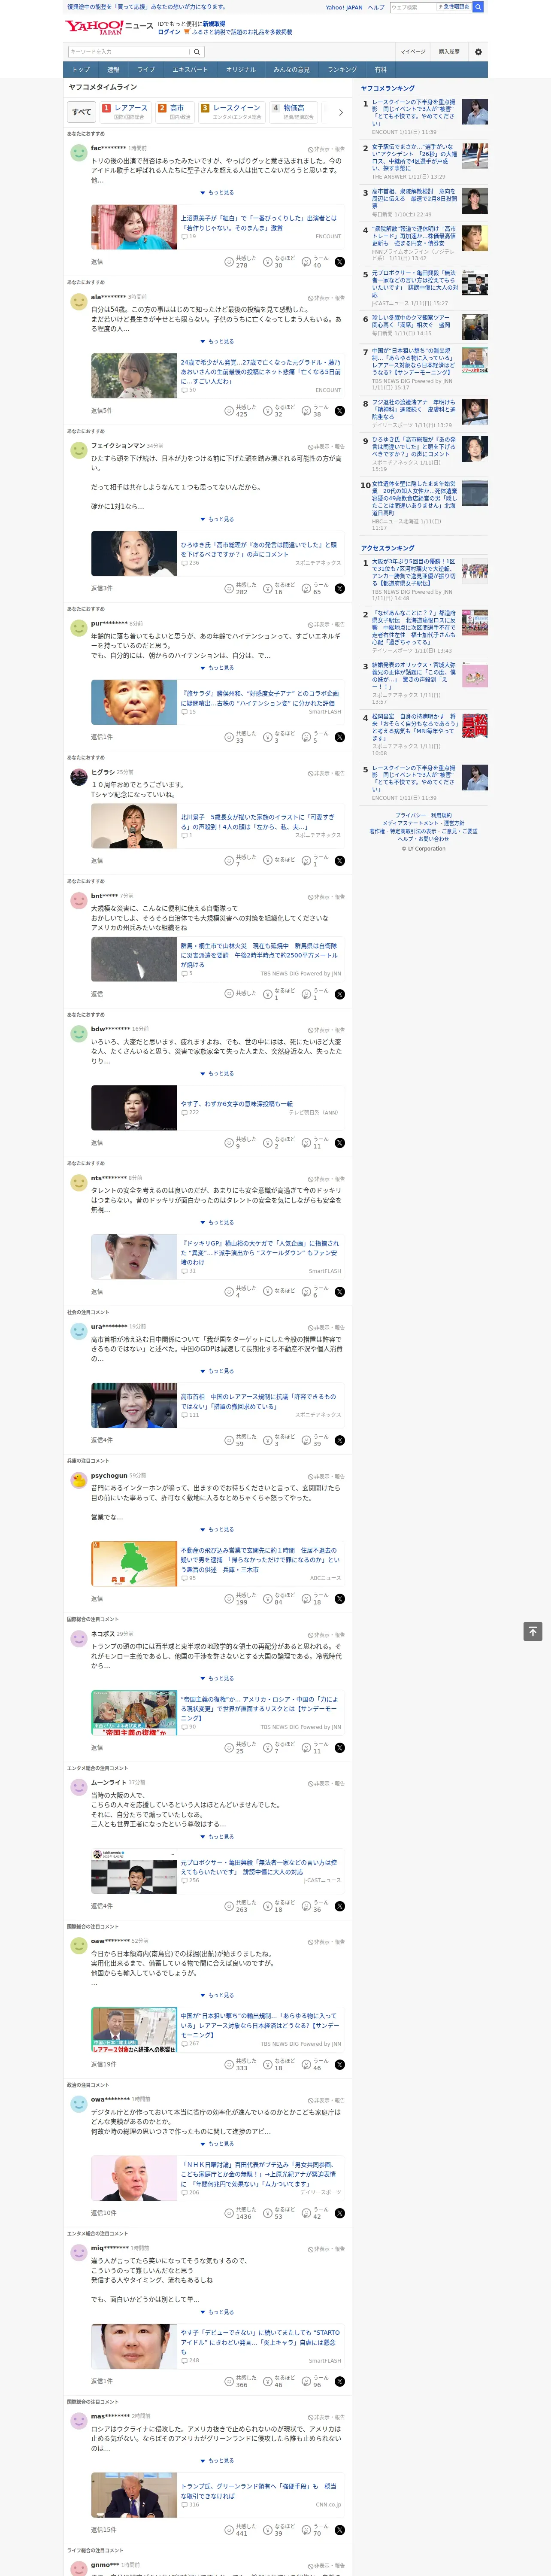Viewport: 551px width, 2576px height.
Task: Select the すべて timeline tab
Action: 82,112
